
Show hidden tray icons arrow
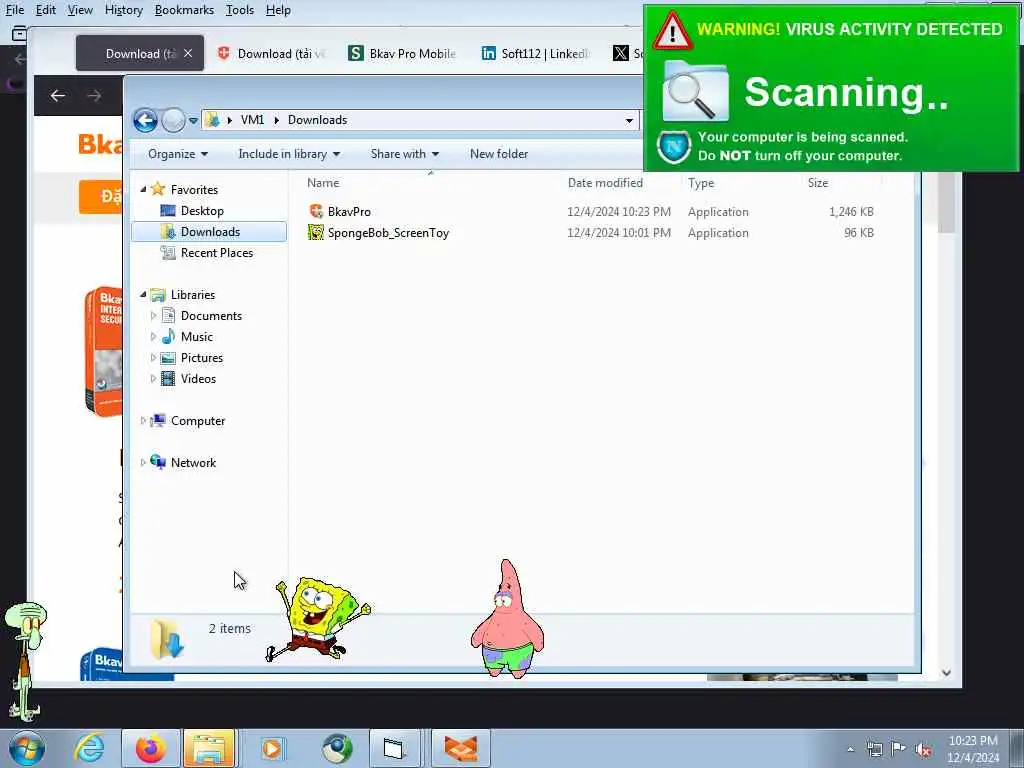pyautogui.click(x=850, y=749)
